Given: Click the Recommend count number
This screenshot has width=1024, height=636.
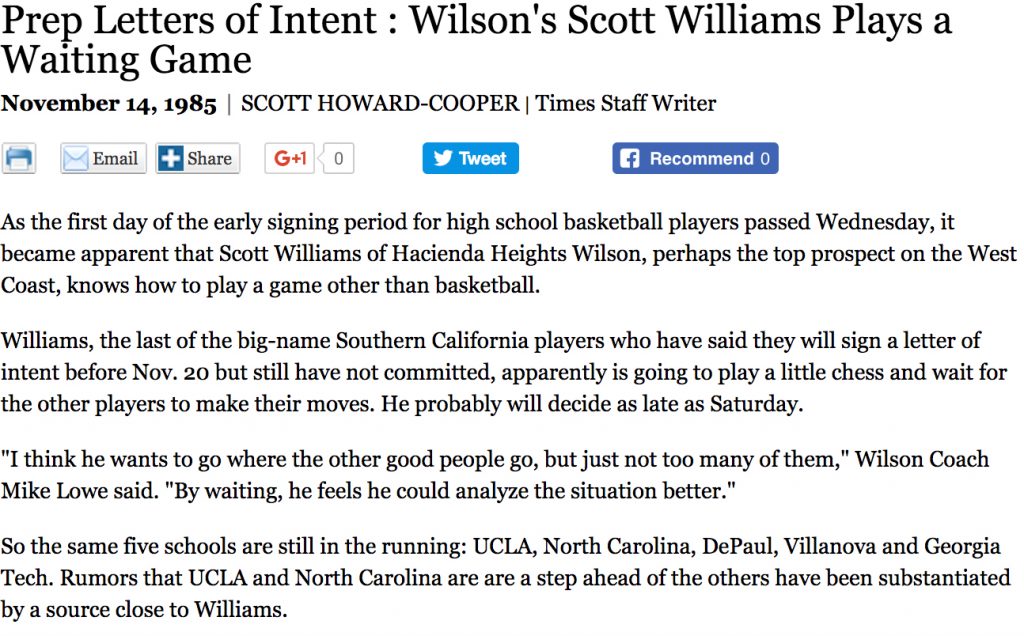Looking at the screenshot, I should 765,159.
